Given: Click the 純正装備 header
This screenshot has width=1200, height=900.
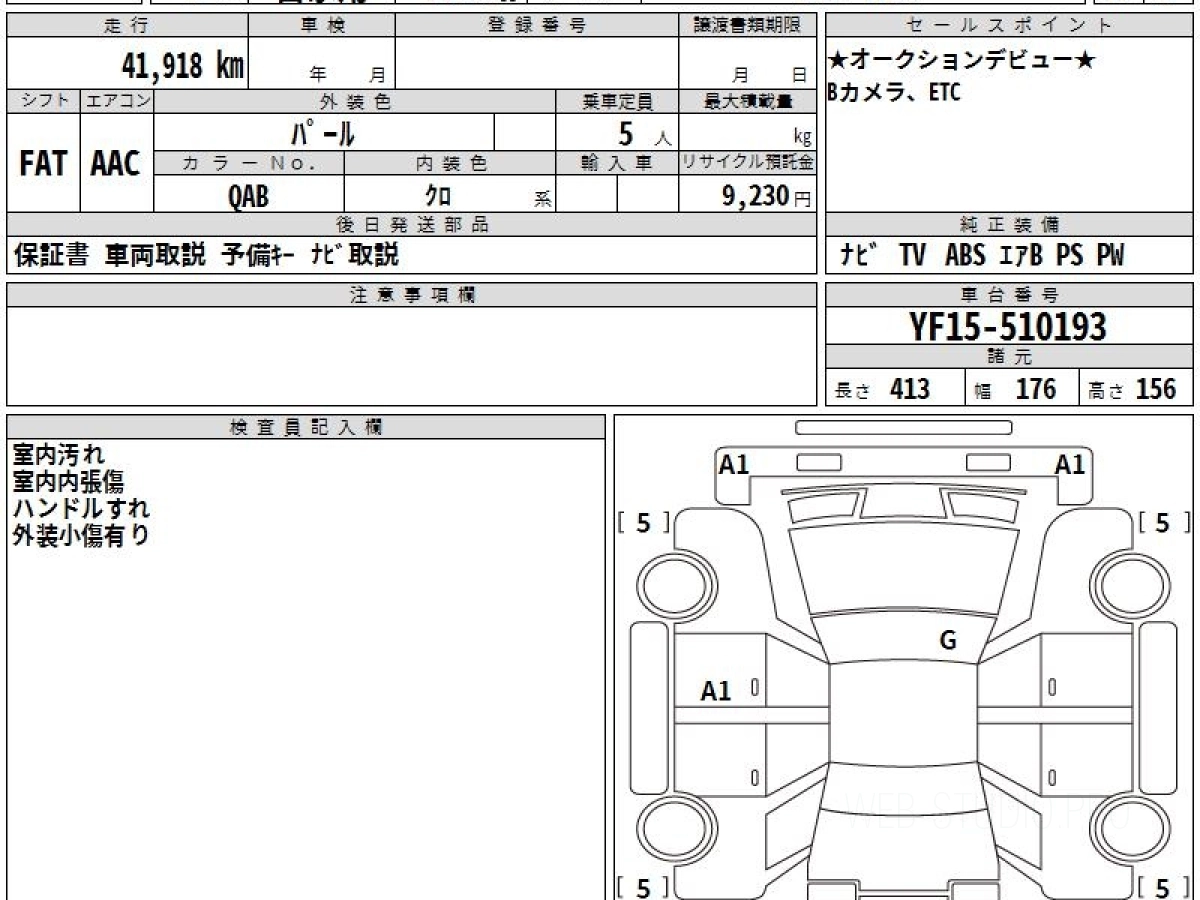Looking at the screenshot, I should click(1010, 224).
